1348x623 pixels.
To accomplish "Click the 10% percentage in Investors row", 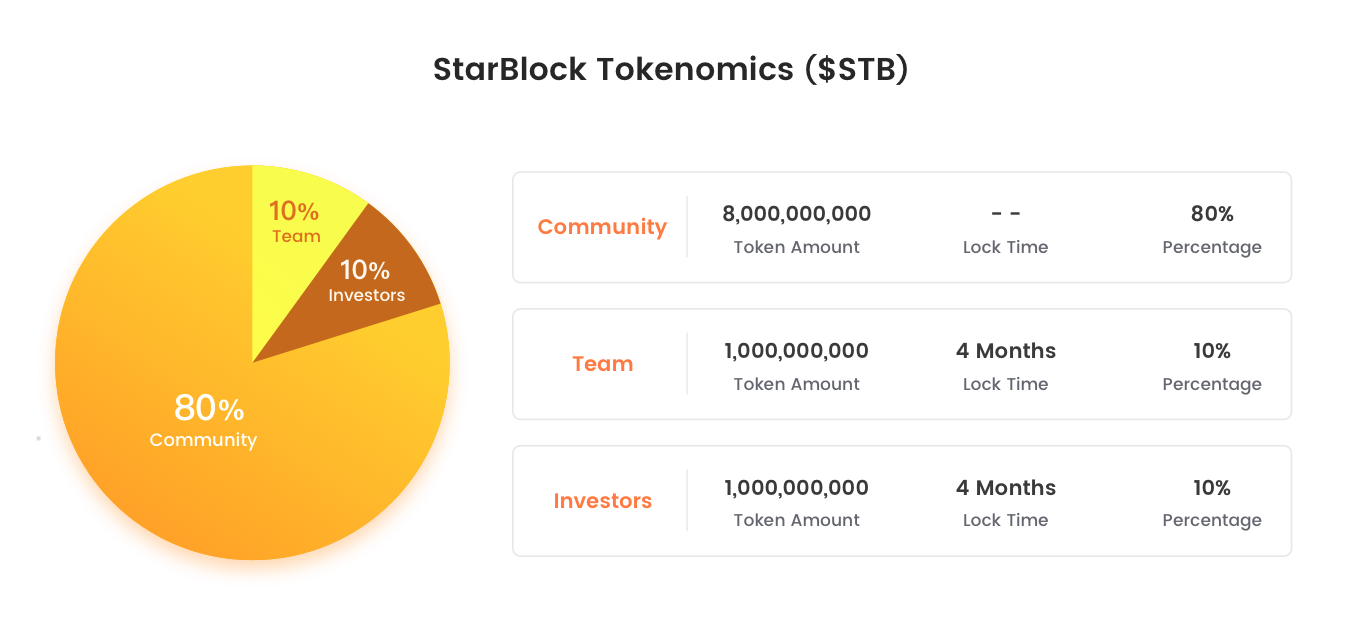I will click(x=1212, y=488).
